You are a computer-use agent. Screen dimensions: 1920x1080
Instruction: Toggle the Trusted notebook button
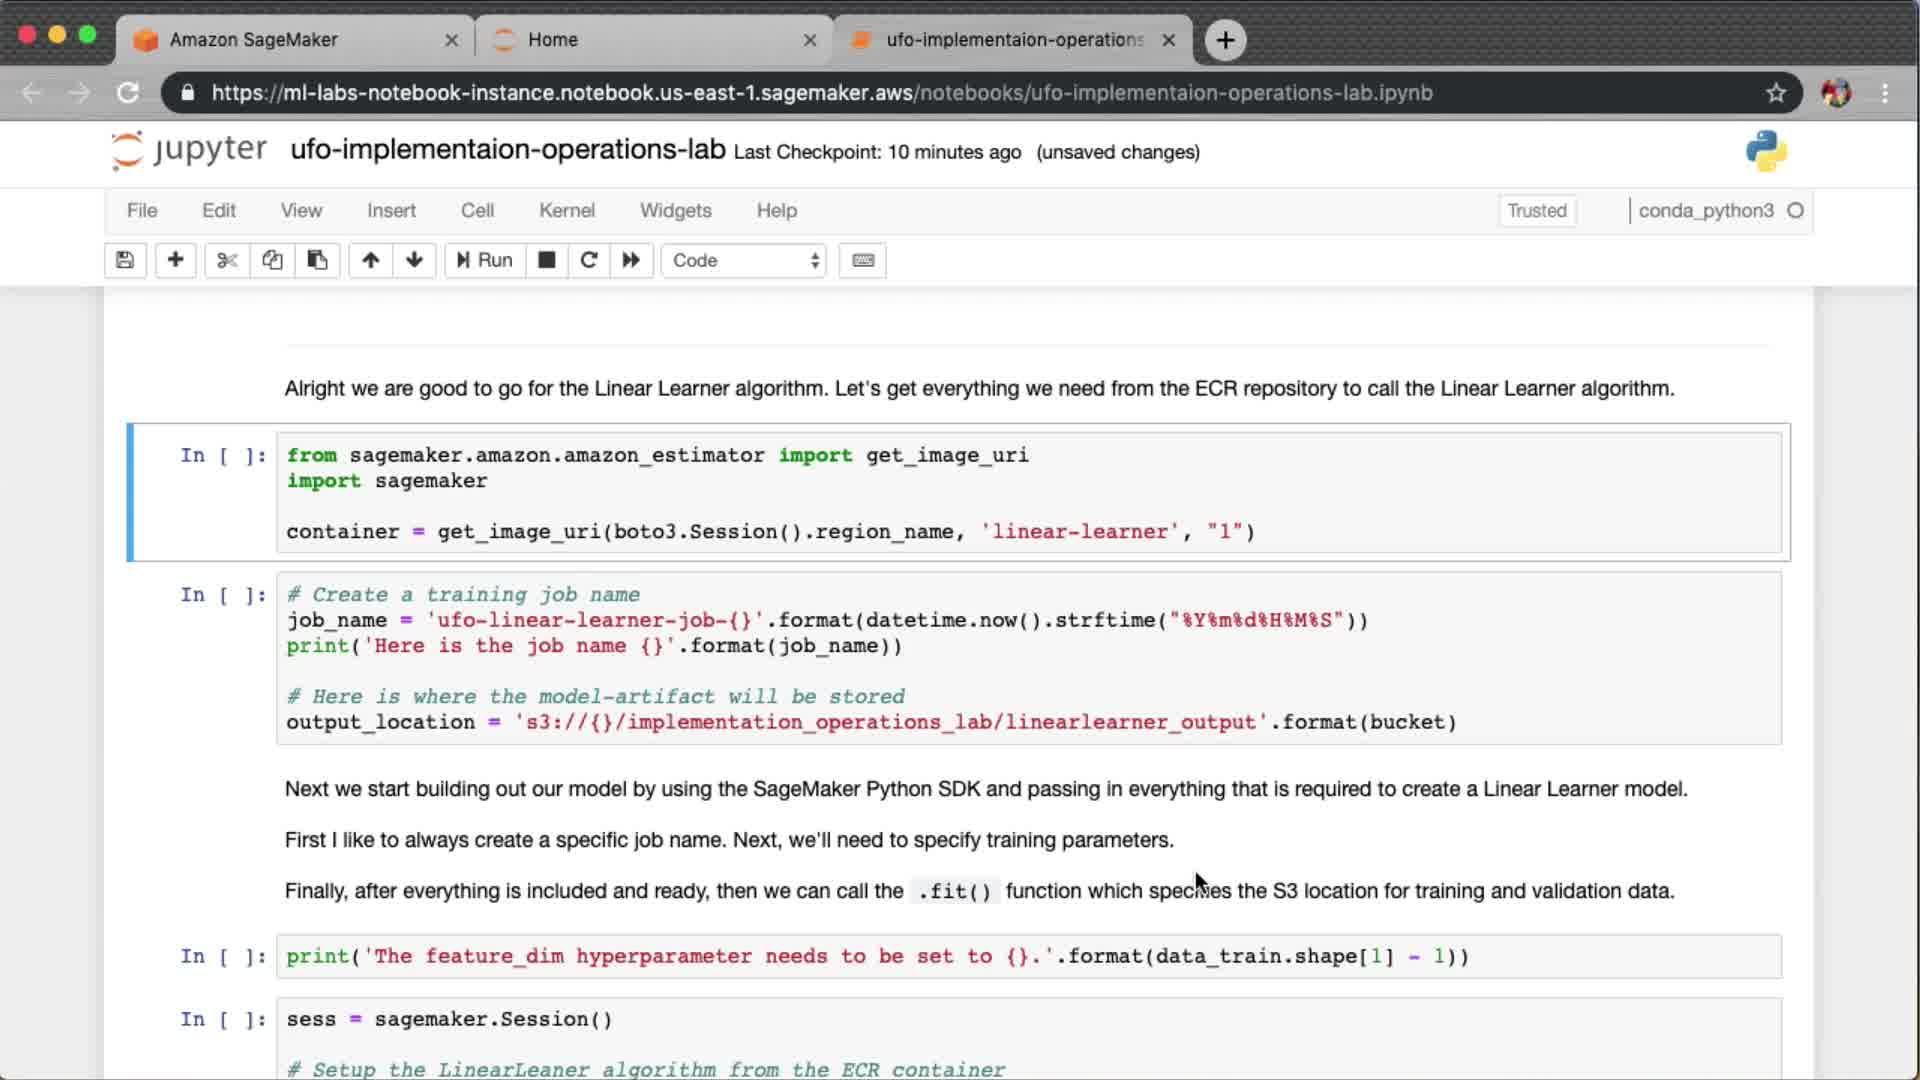[x=1536, y=210]
